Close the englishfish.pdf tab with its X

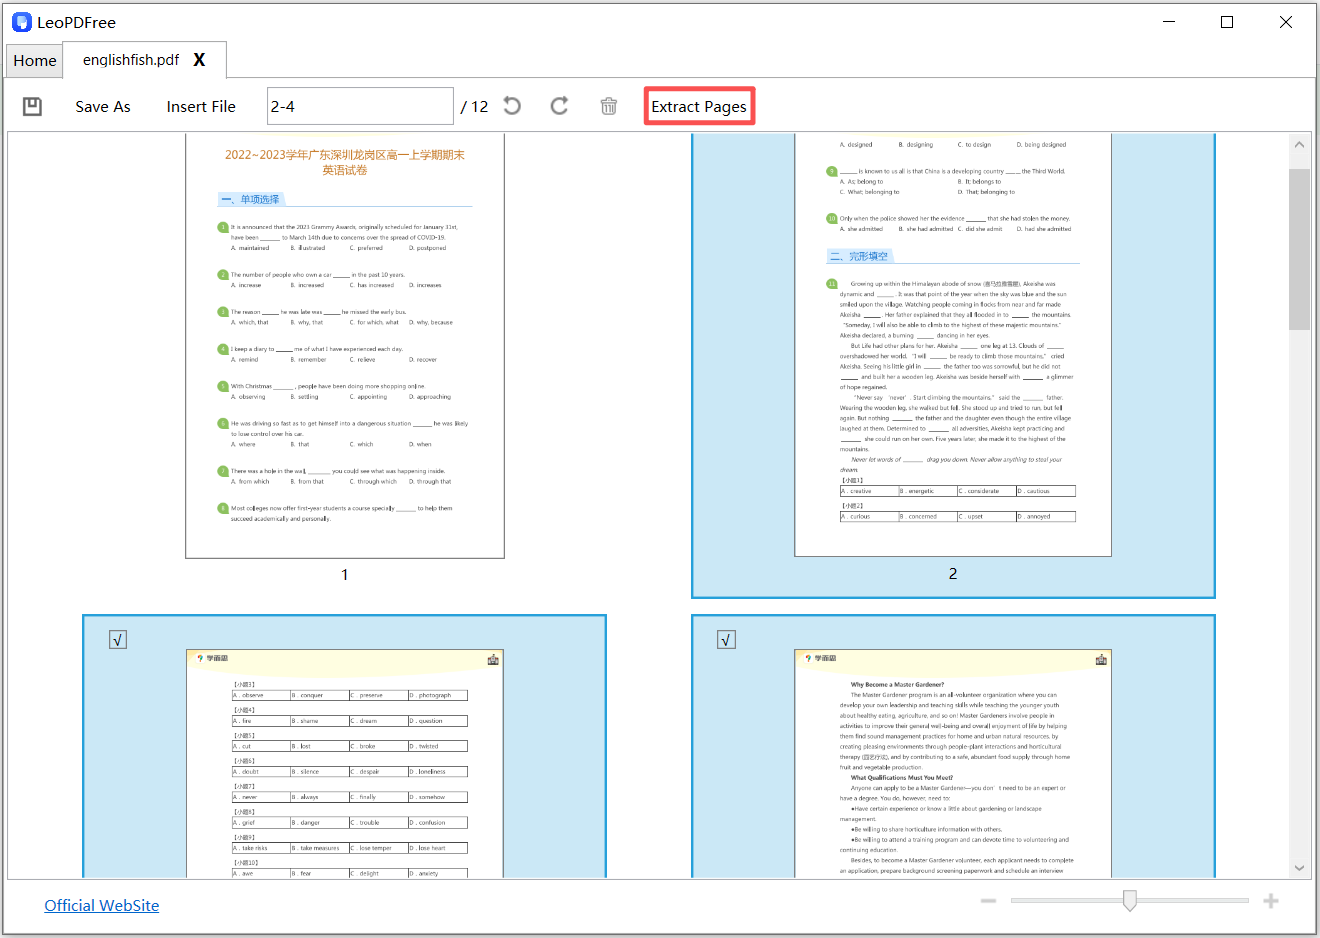tap(199, 60)
